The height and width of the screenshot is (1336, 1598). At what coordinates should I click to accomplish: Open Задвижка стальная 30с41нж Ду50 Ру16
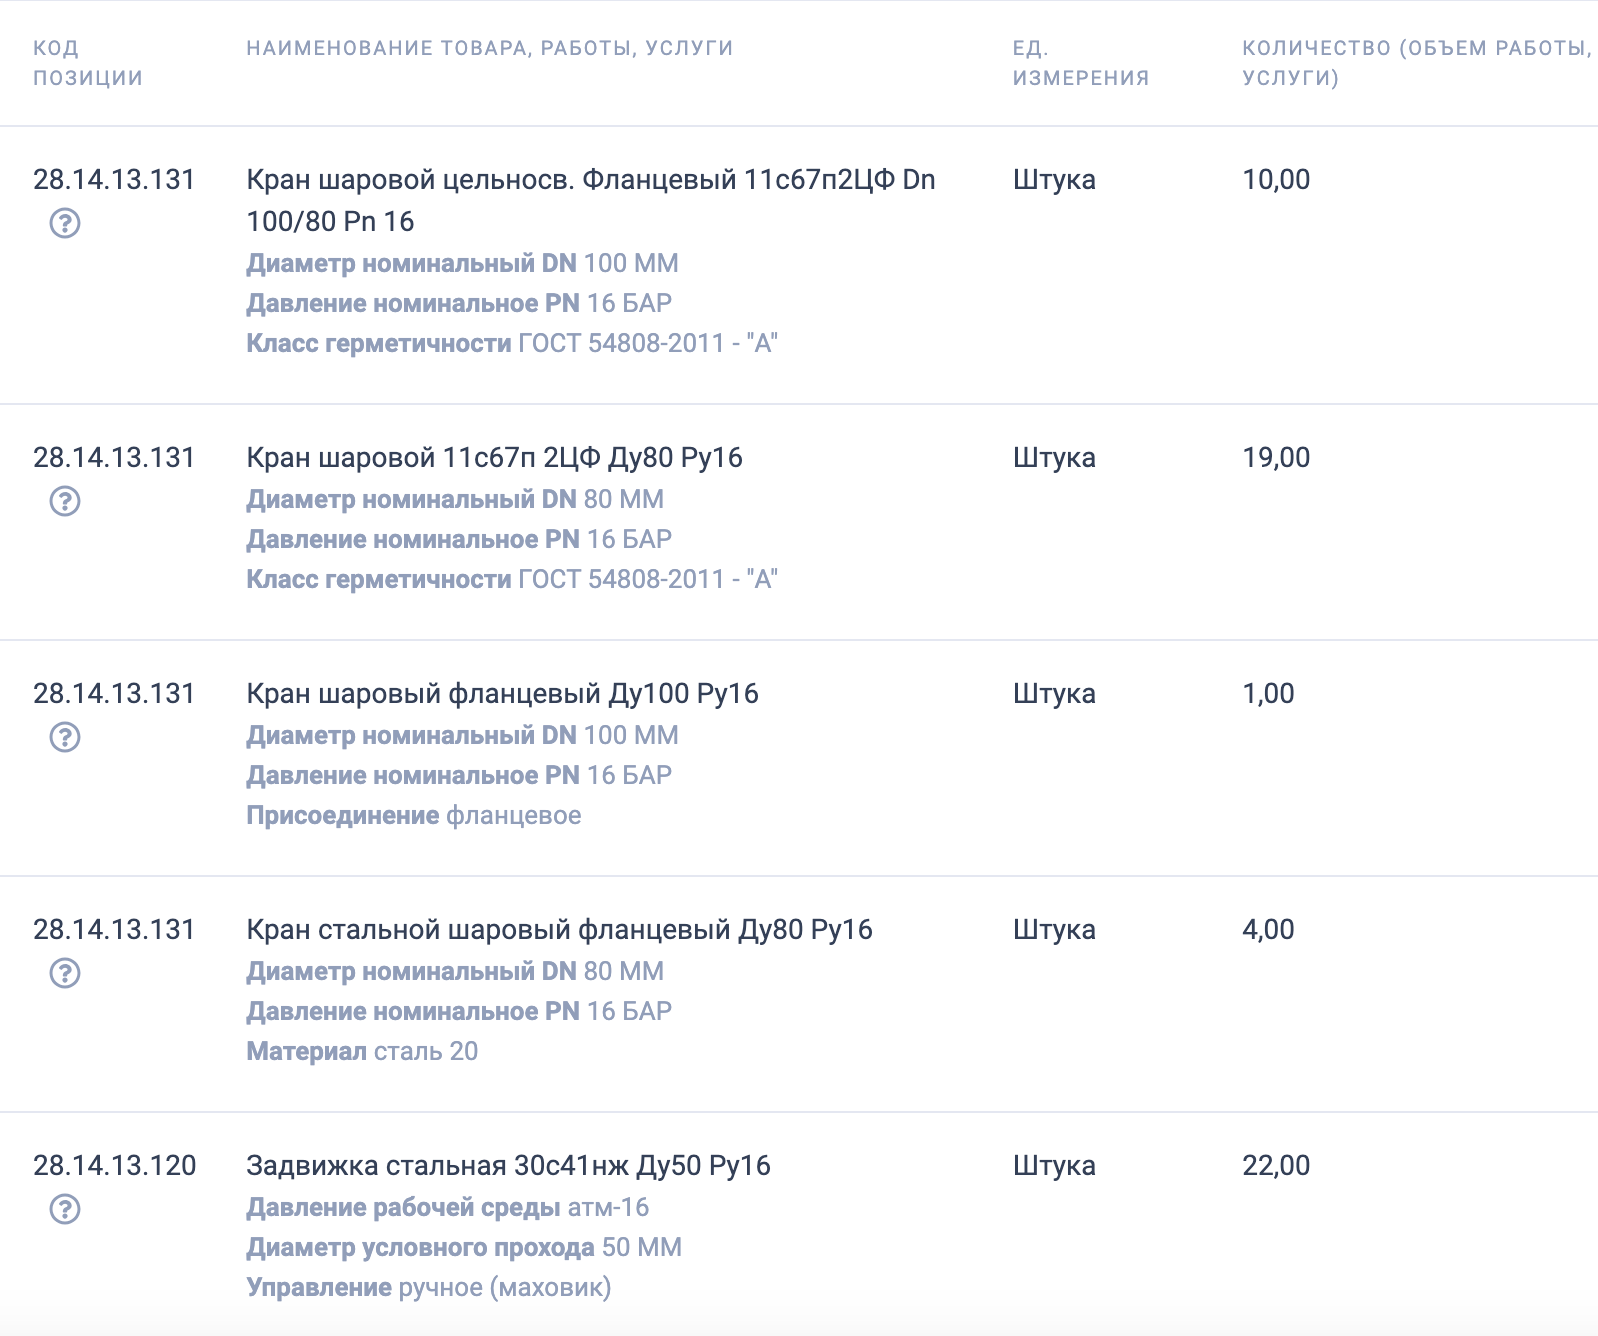tap(508, 1166)
